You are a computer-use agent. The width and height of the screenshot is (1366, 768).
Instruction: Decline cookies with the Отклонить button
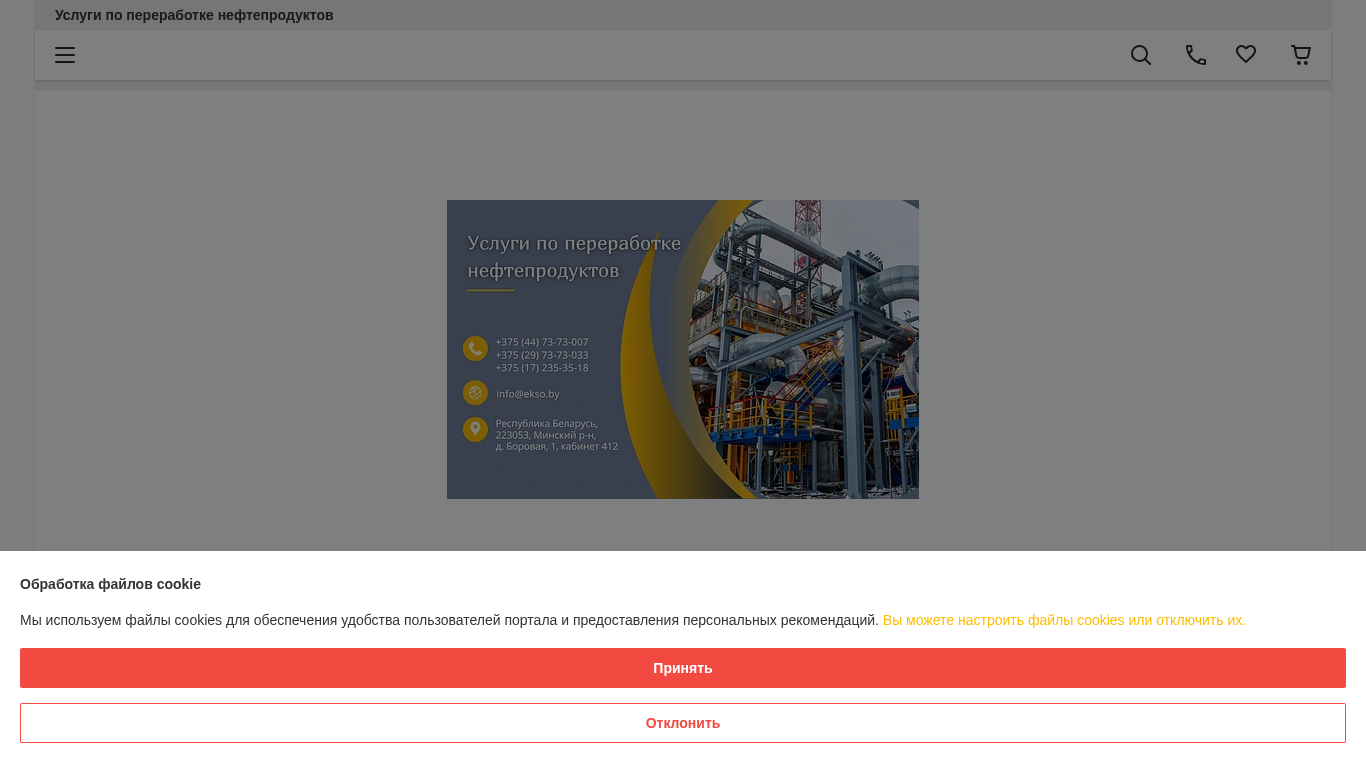(683, 723)
